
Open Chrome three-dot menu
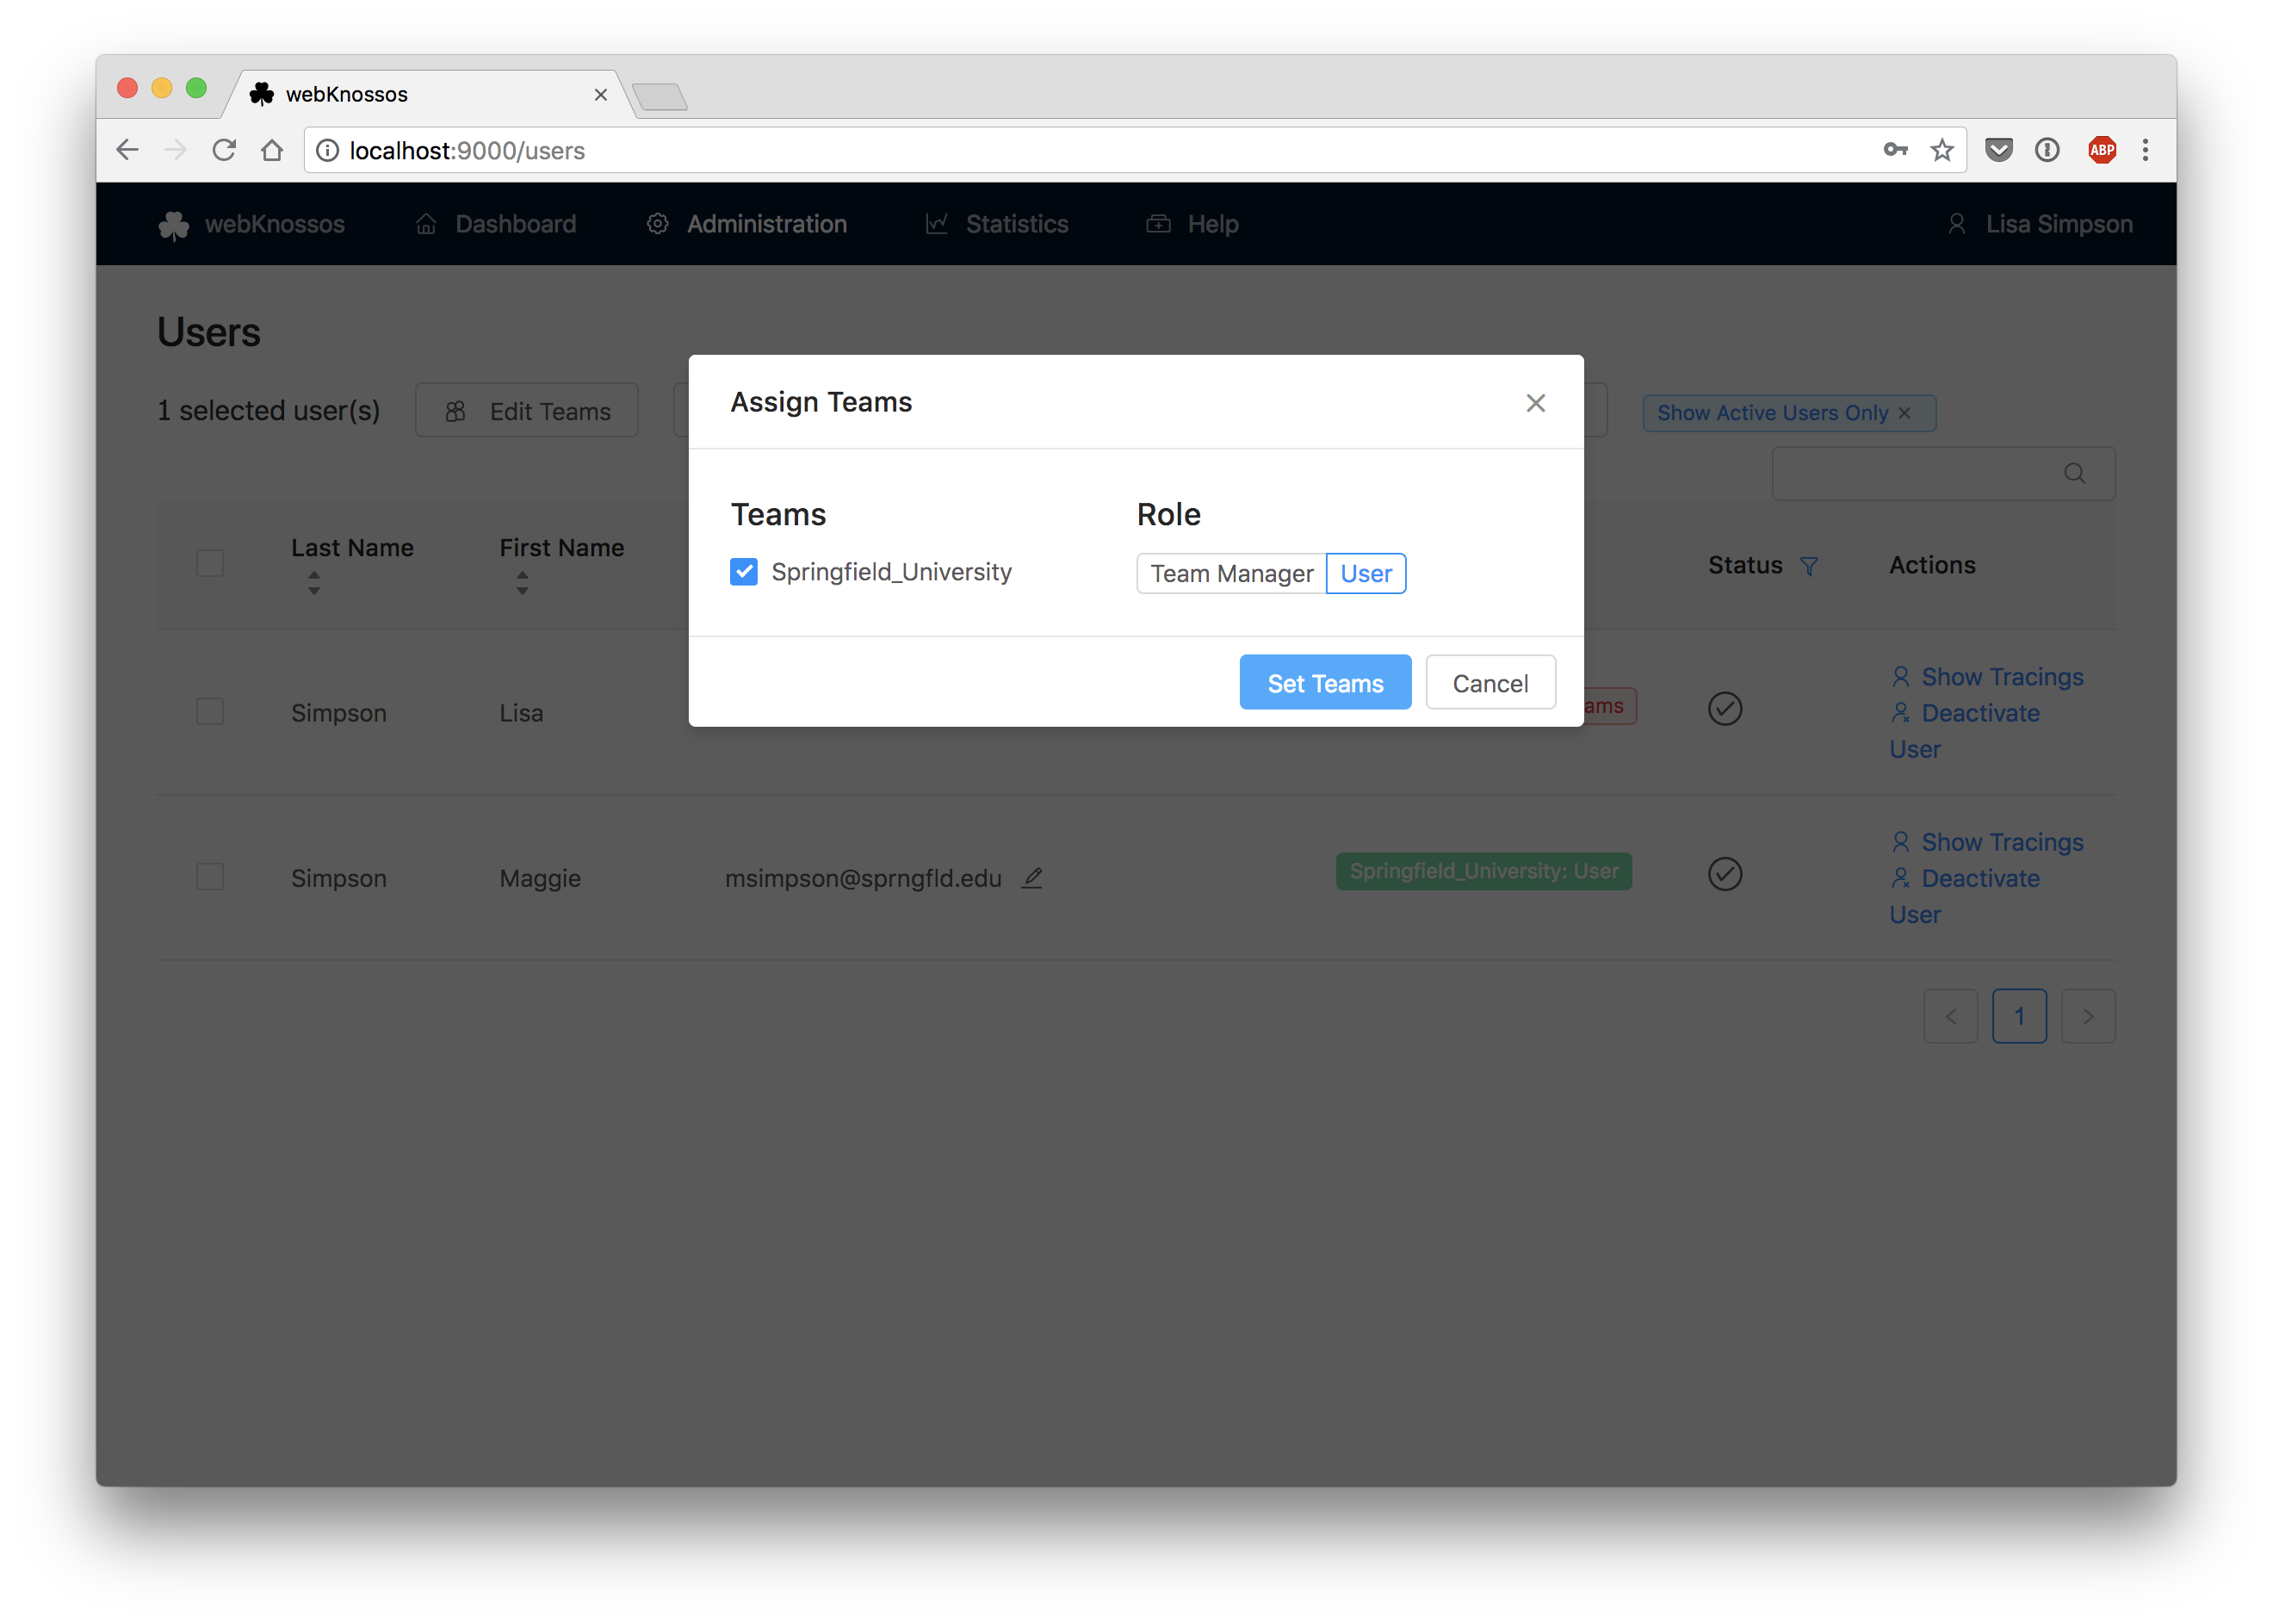[x=2145, y=150]
